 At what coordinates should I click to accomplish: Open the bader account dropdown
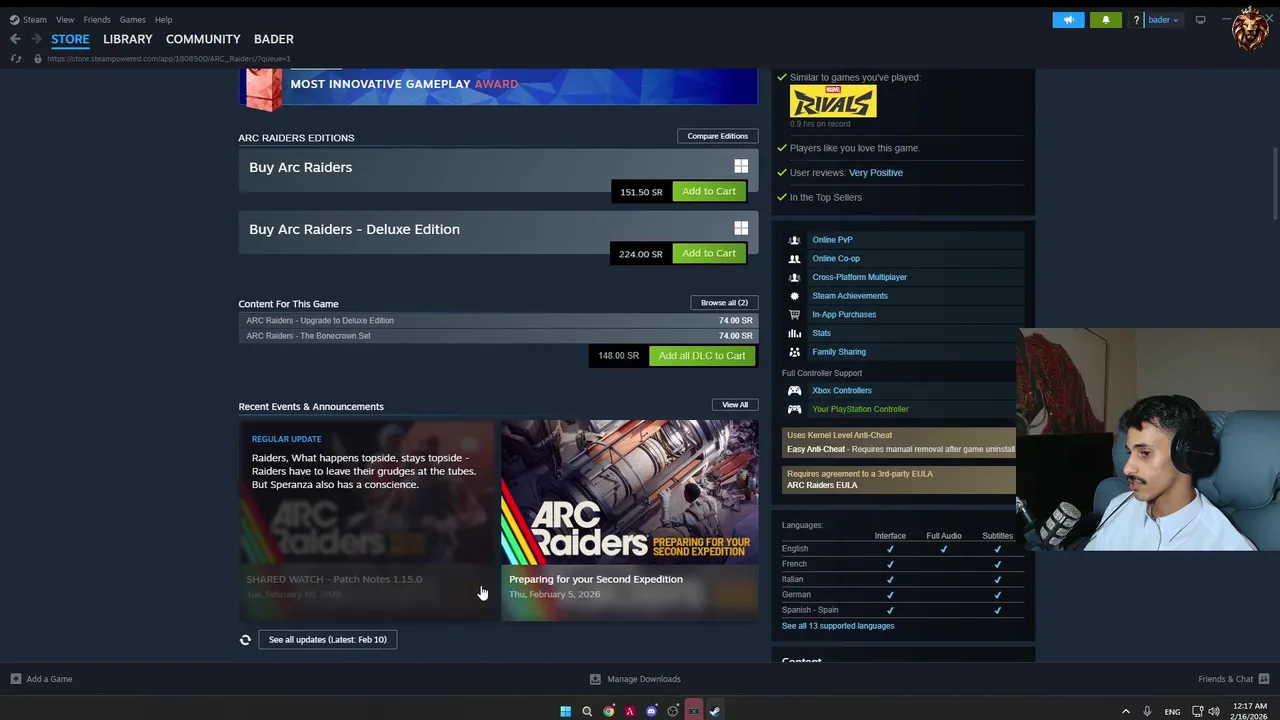[1163, 20]
